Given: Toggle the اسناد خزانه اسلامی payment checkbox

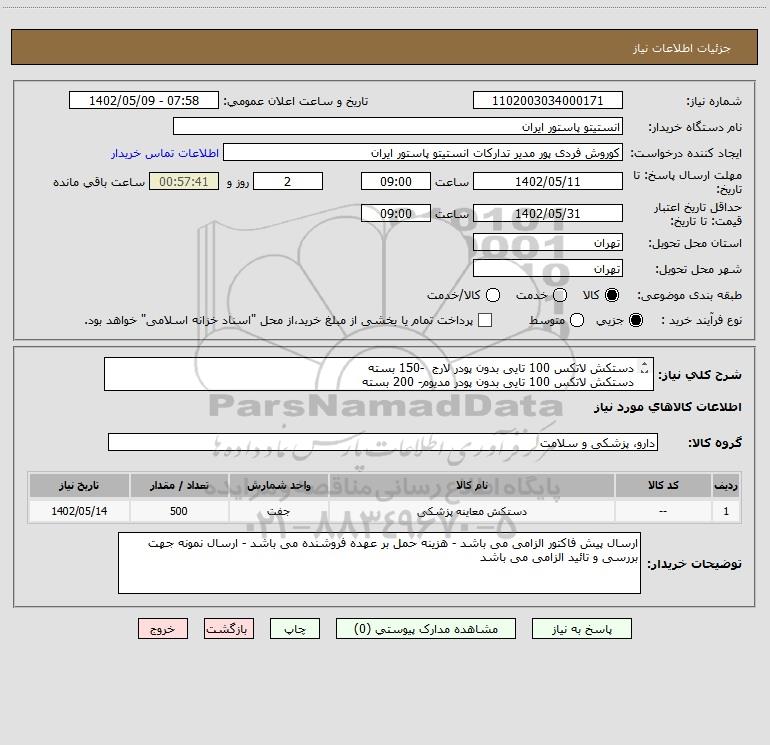Looking at the screenshot, I should tap(485, 320).
